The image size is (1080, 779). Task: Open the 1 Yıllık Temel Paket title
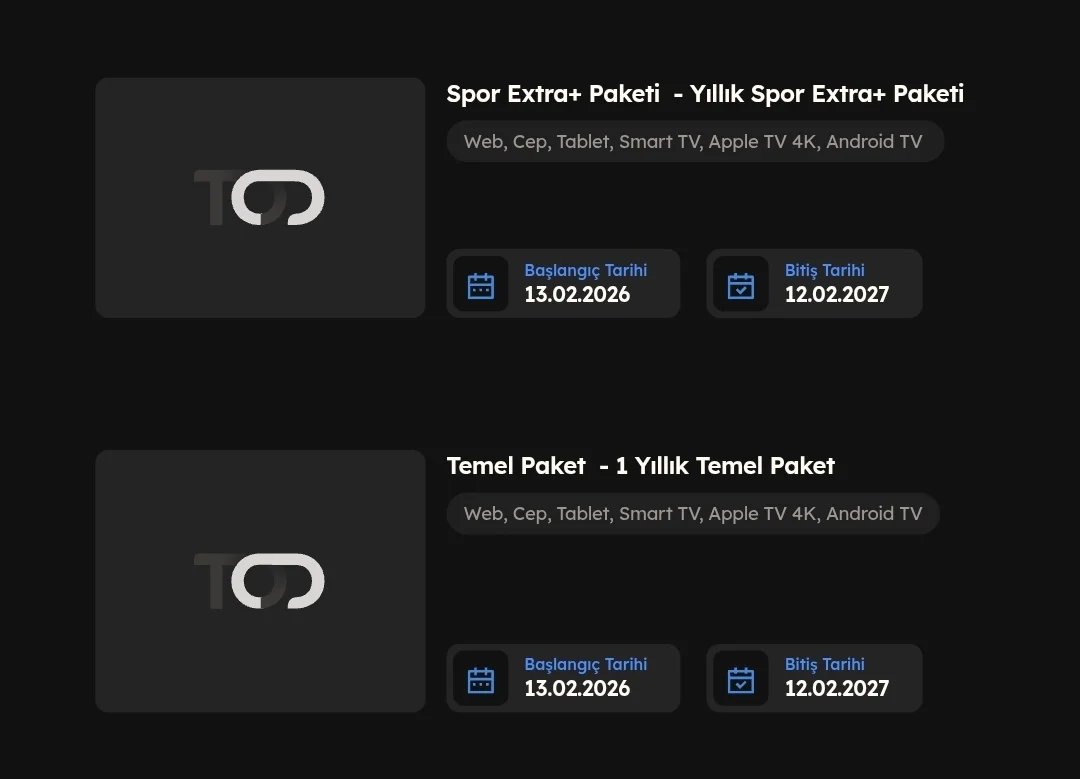[640, 466]
